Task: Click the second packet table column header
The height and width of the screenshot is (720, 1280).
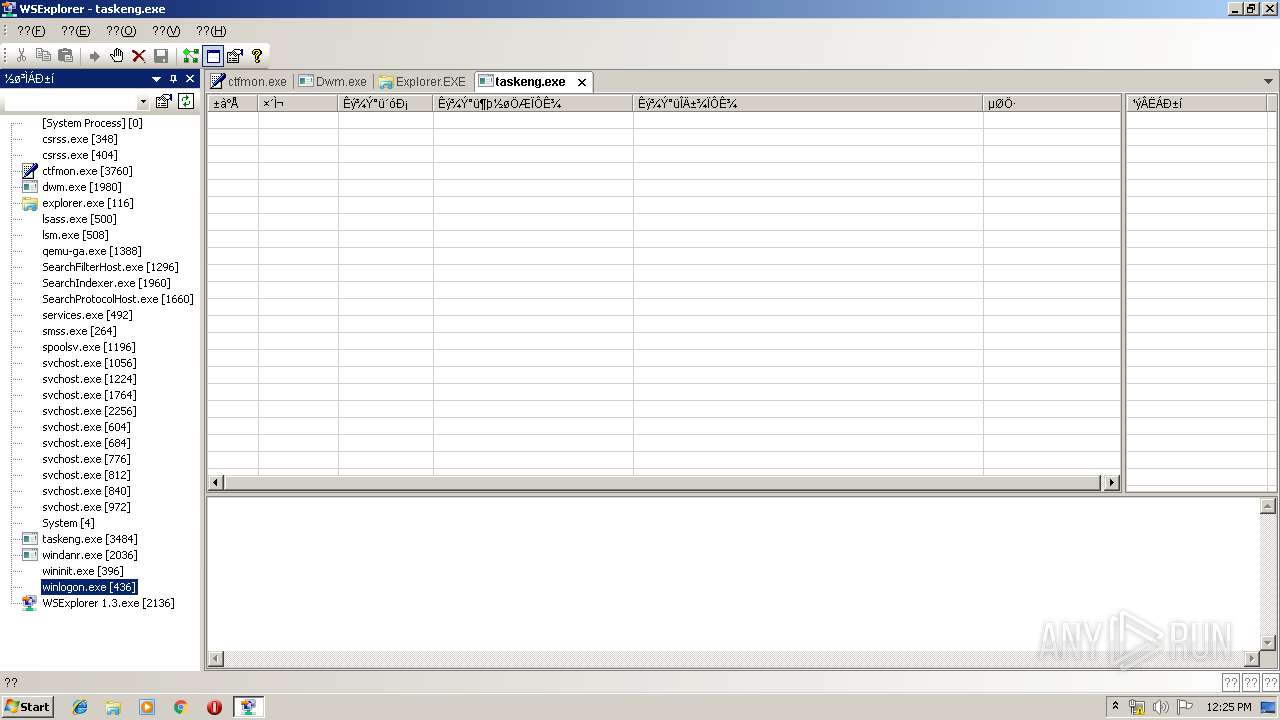Action: coord(298,103)
